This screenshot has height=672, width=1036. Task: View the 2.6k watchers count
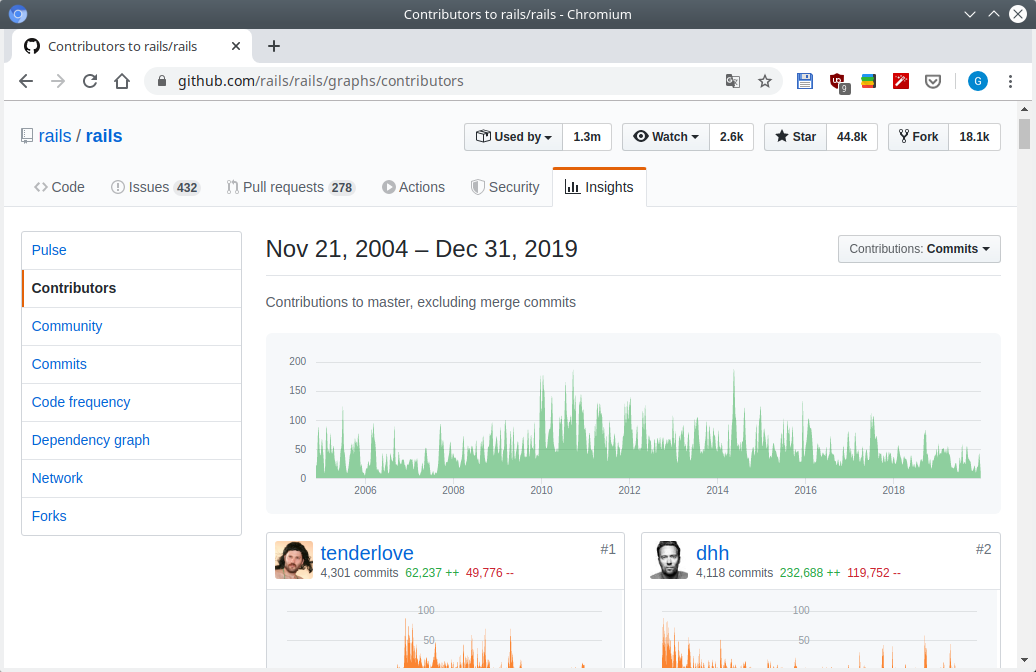731,137
